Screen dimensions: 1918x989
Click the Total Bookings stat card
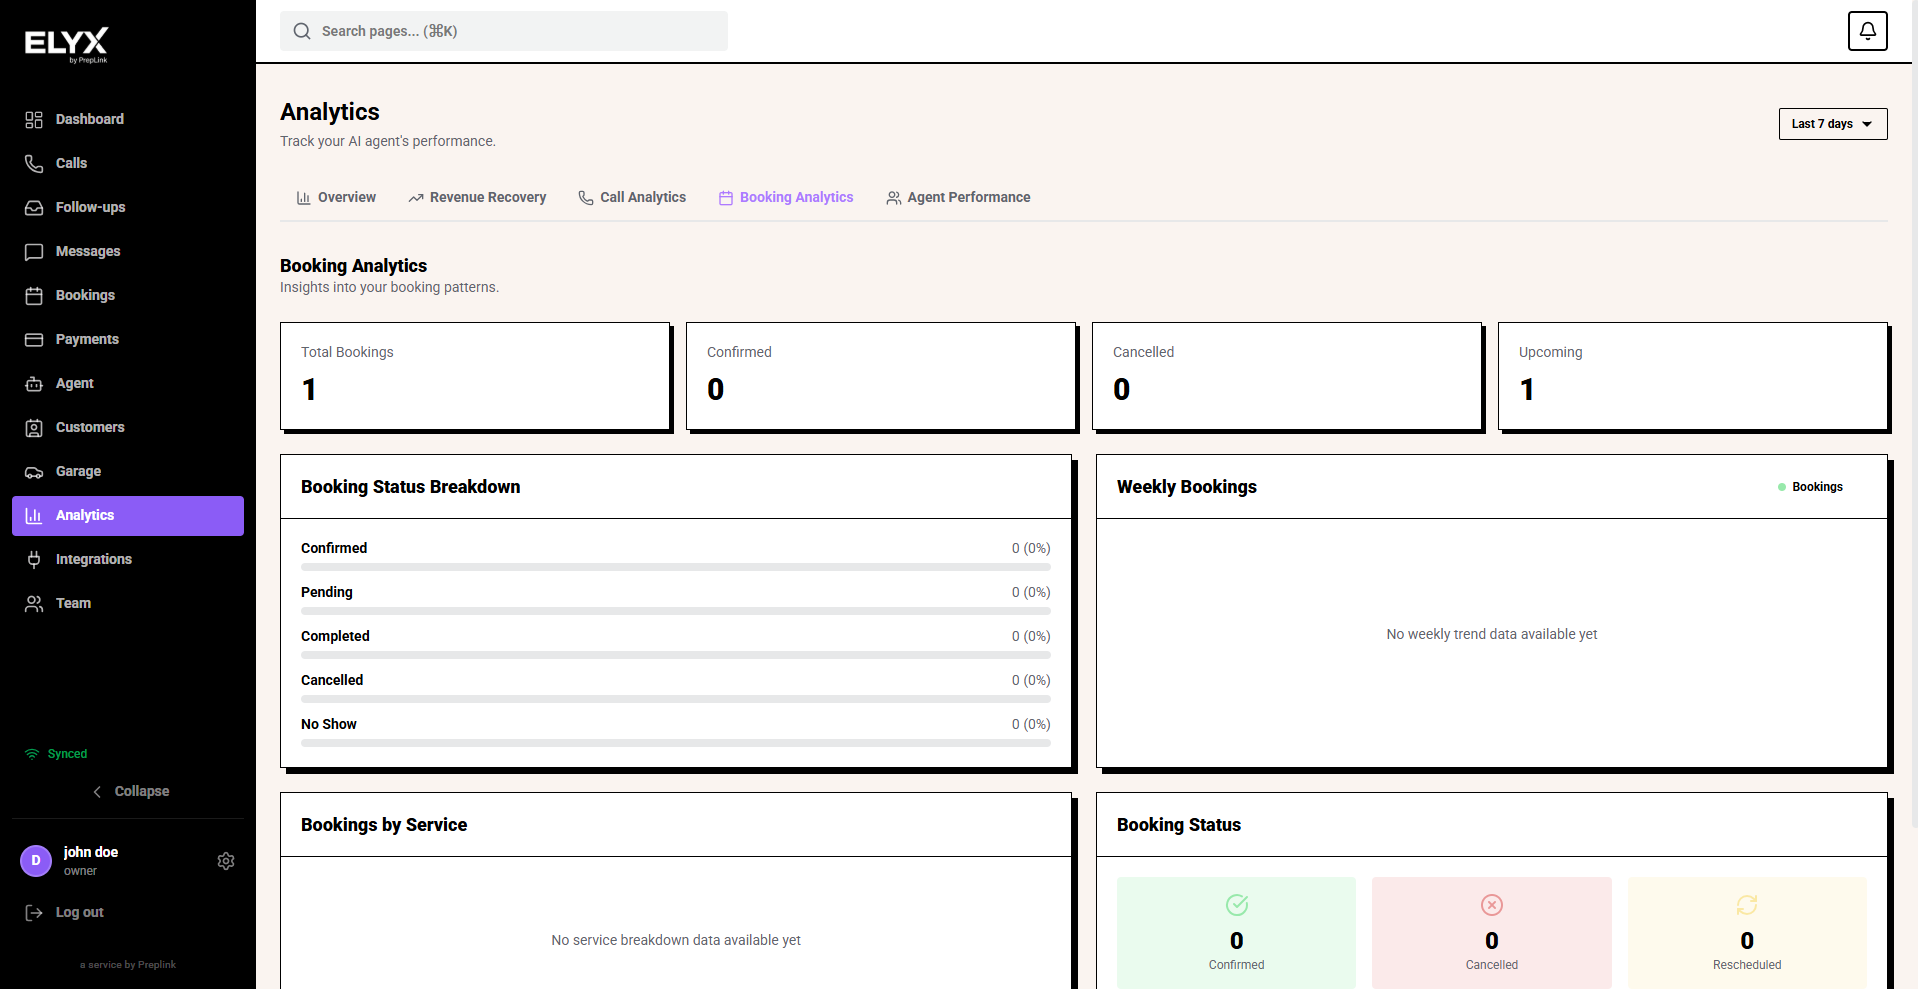[475, 376]
